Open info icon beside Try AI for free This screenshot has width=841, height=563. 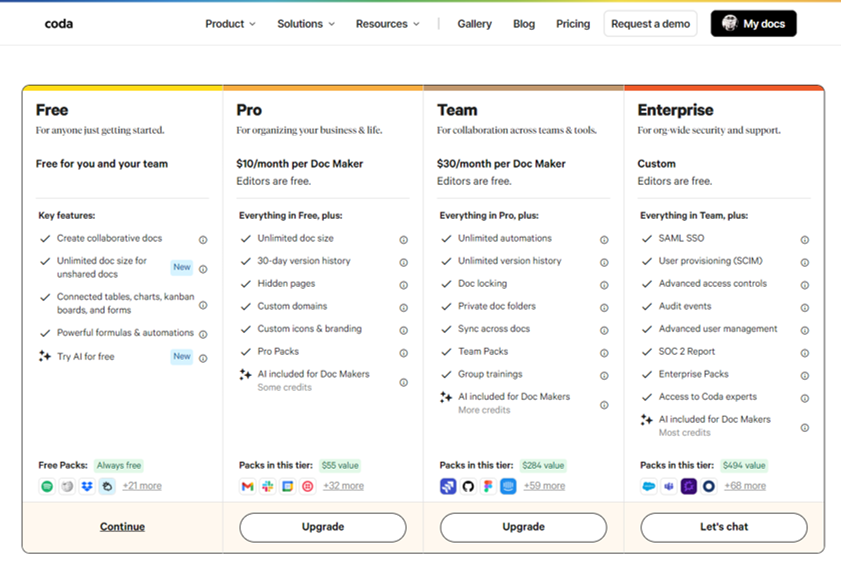click(203, 358)
